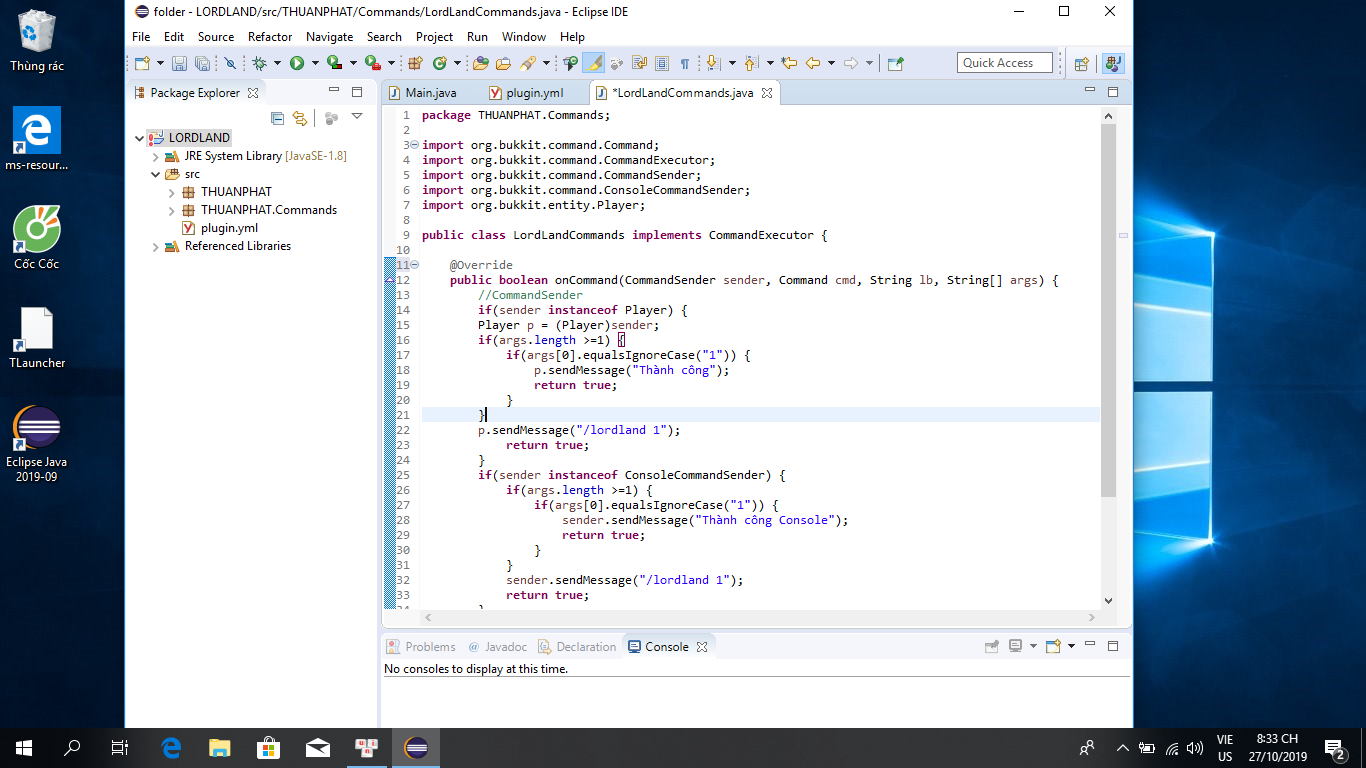The image size is (1366, 768).
Task: Click the Open Type toolbar icon
Action: tap(481, 63)
